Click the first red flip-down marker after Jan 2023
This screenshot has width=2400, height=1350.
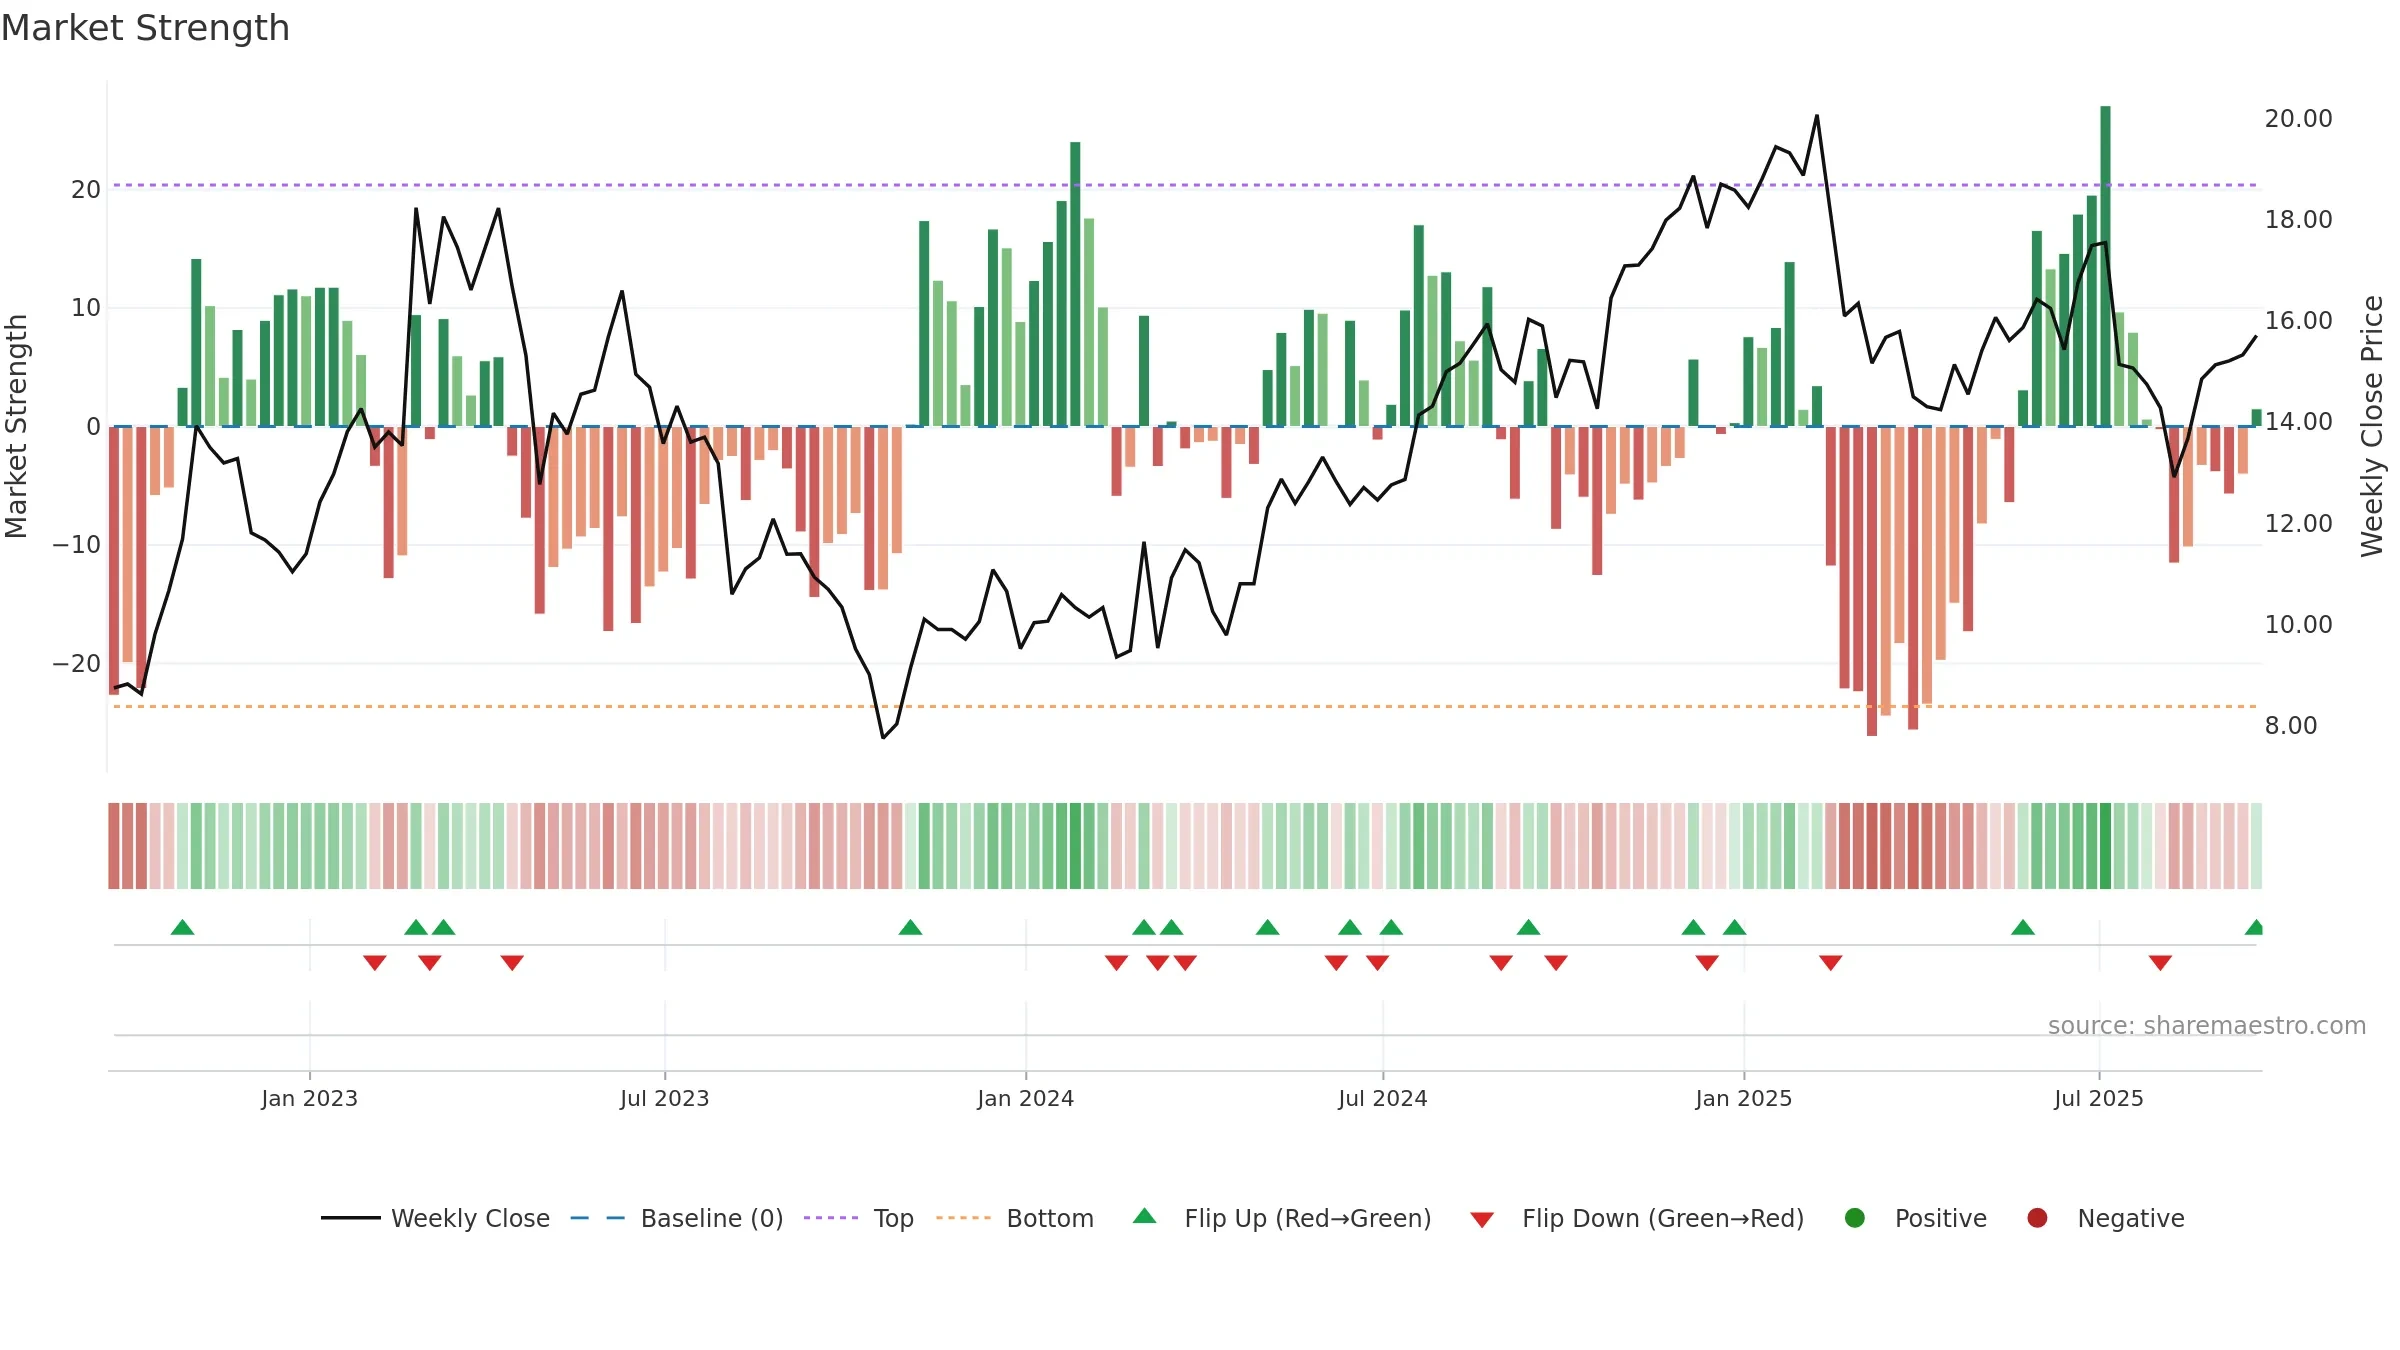pos(375,962)
